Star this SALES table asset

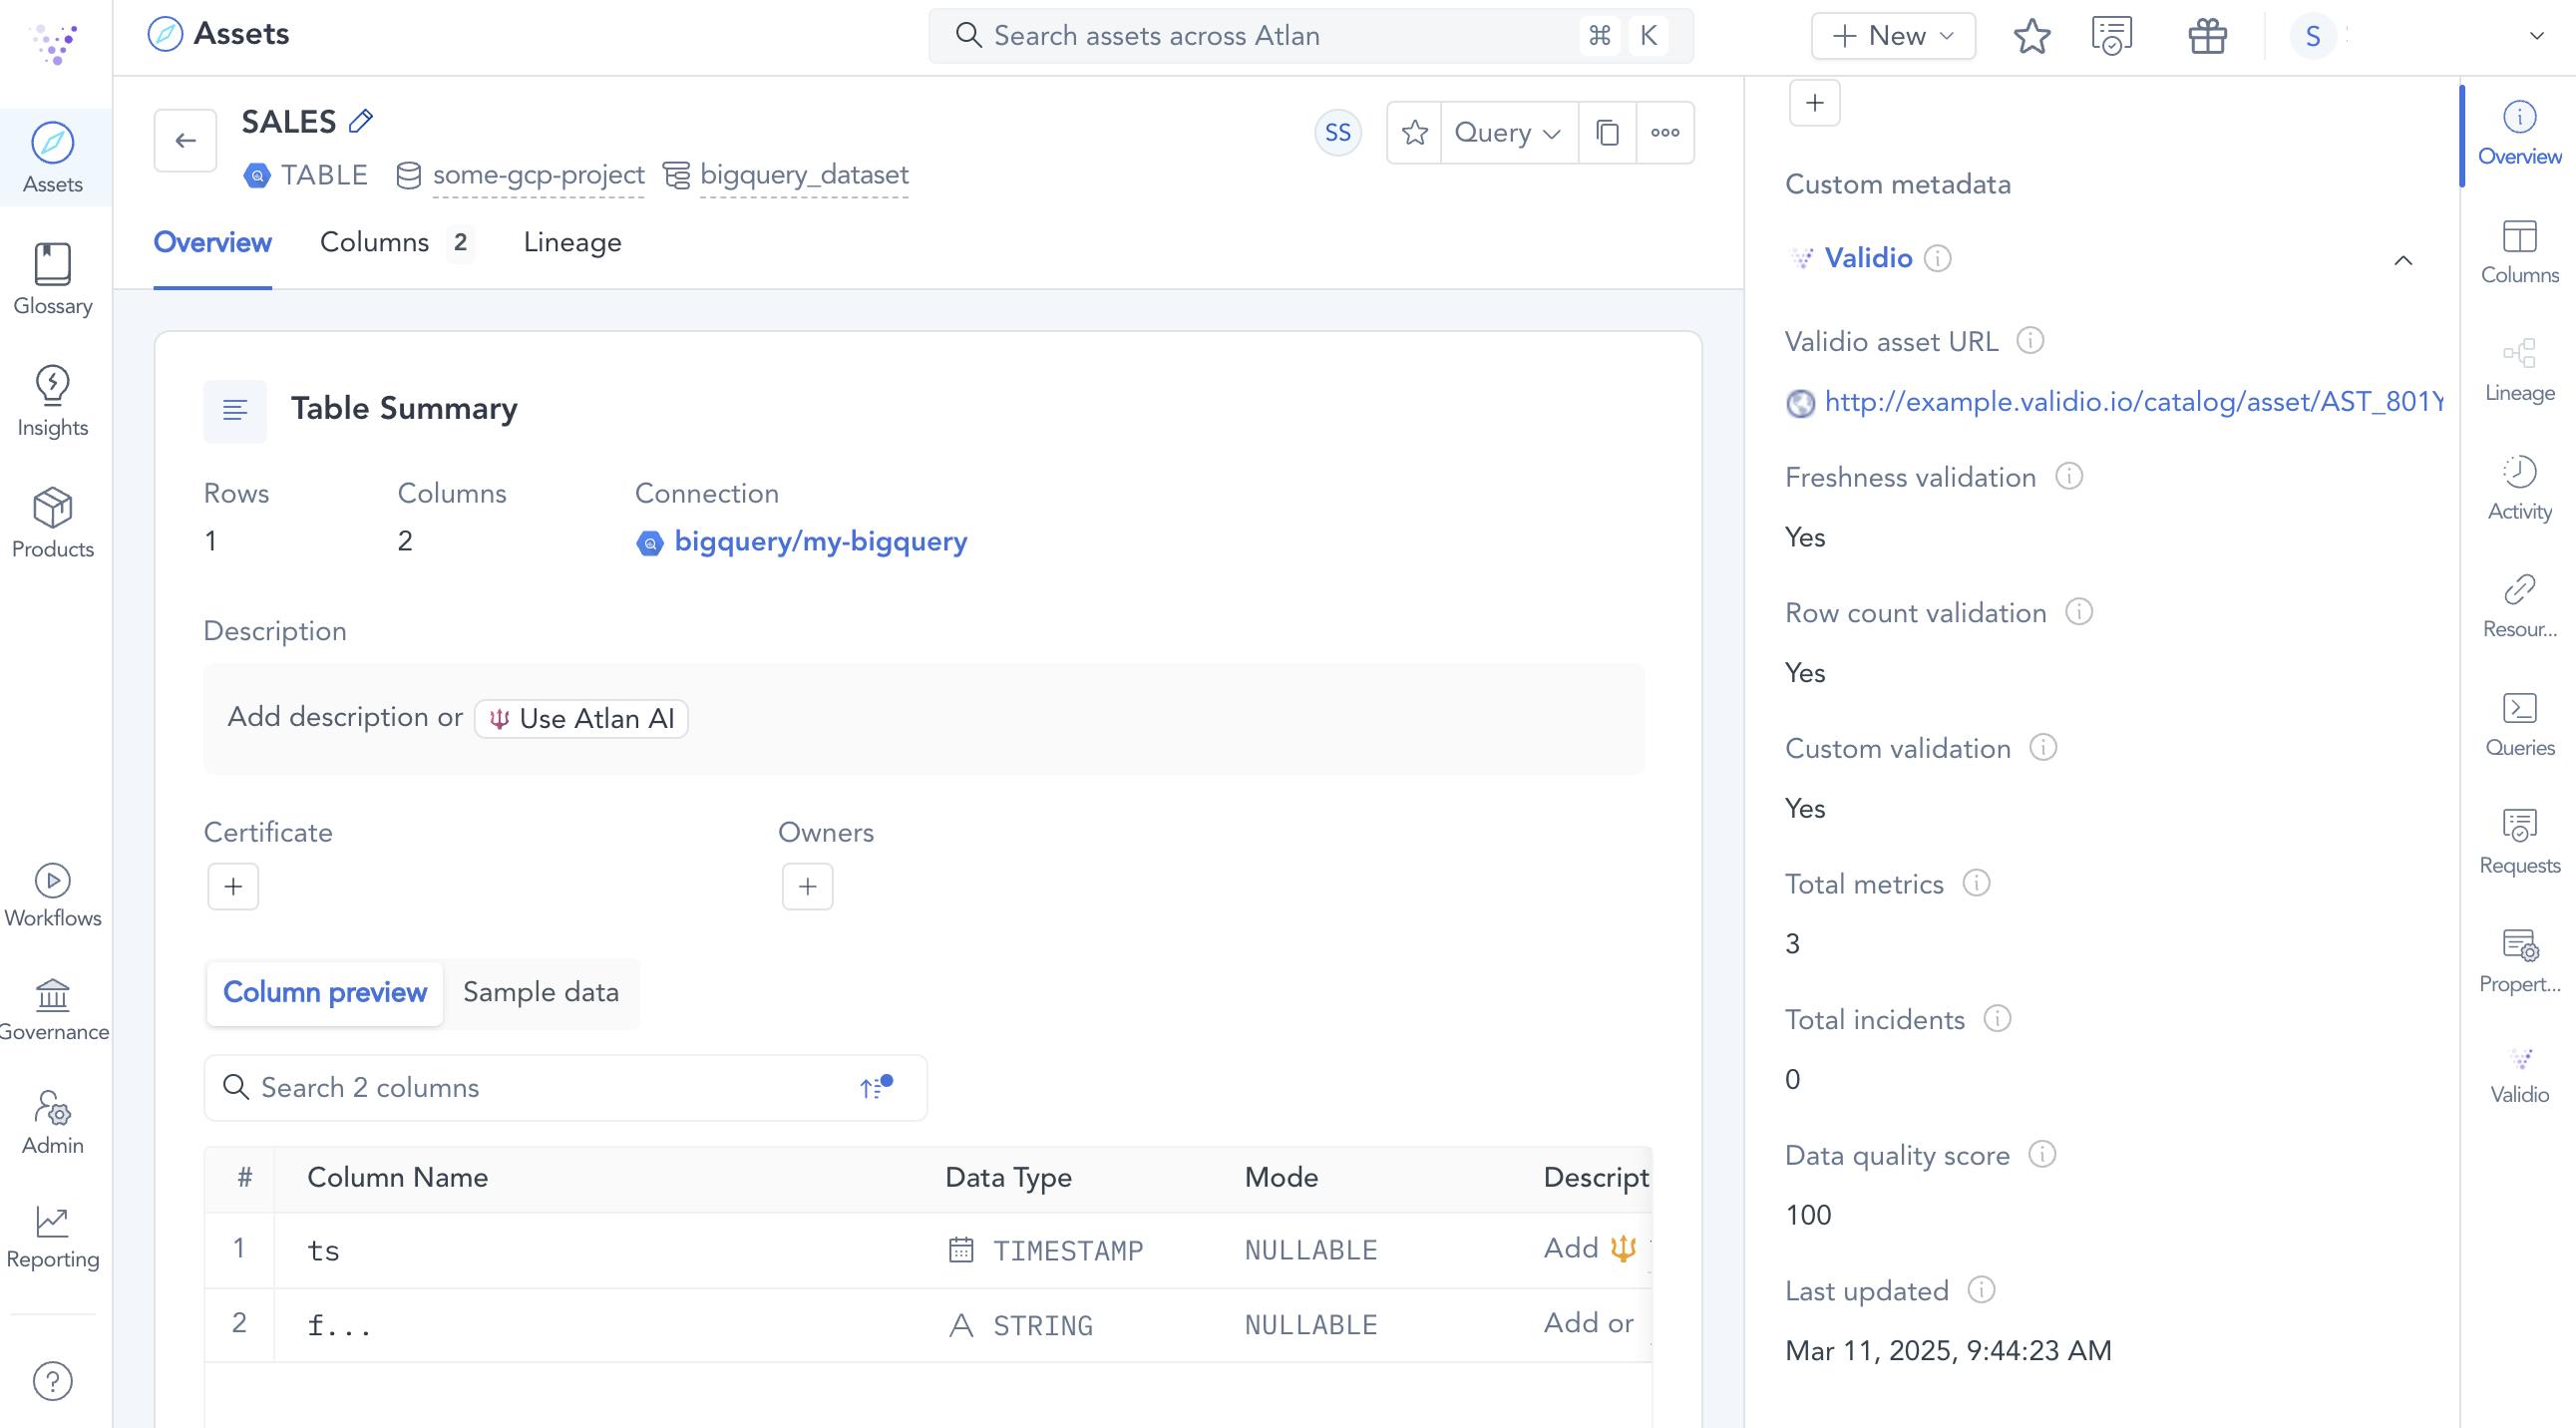click(1414, 132)
